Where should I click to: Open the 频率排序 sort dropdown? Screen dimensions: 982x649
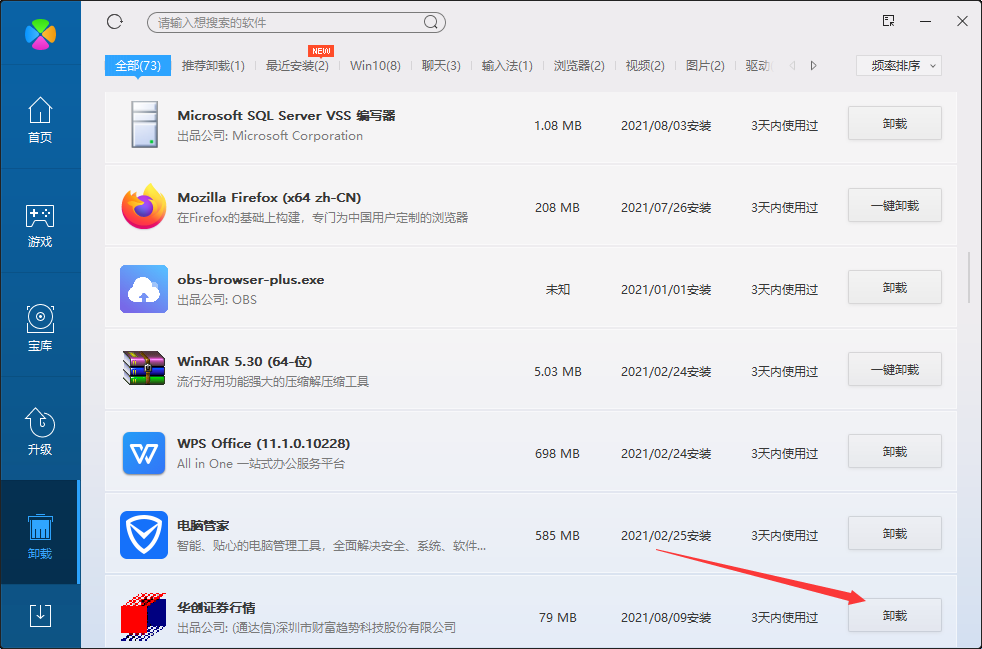[x=899, y=66]
